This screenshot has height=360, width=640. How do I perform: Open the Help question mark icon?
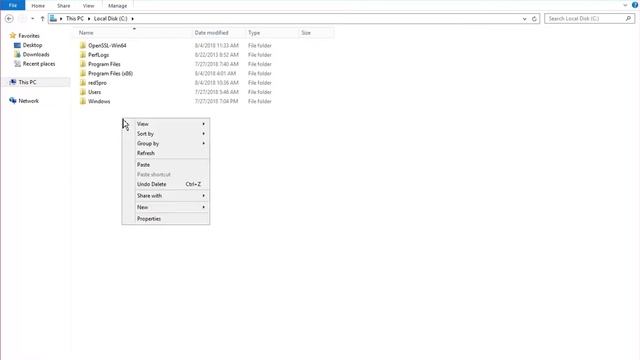point(635,5)
